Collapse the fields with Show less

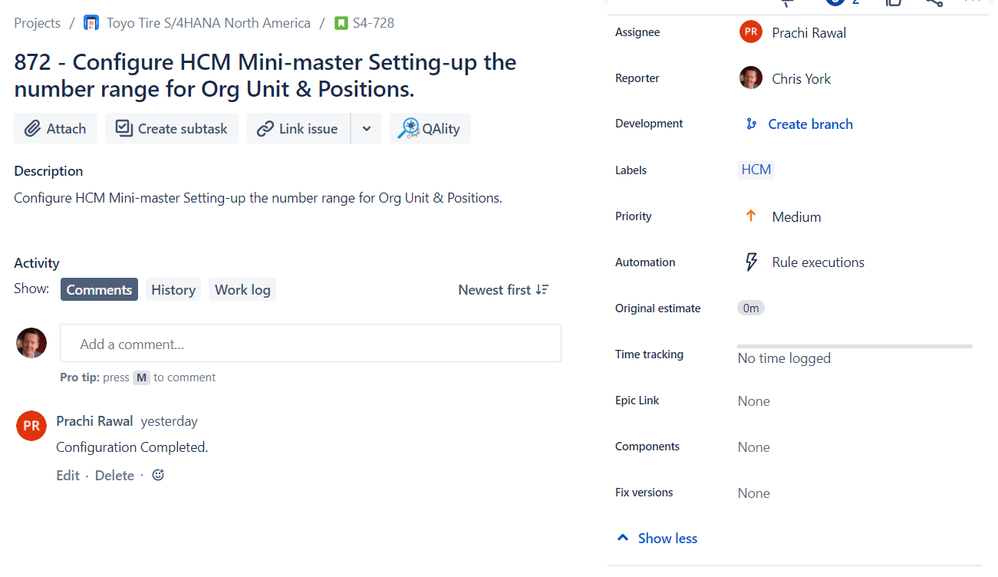[x=668, y=538]
